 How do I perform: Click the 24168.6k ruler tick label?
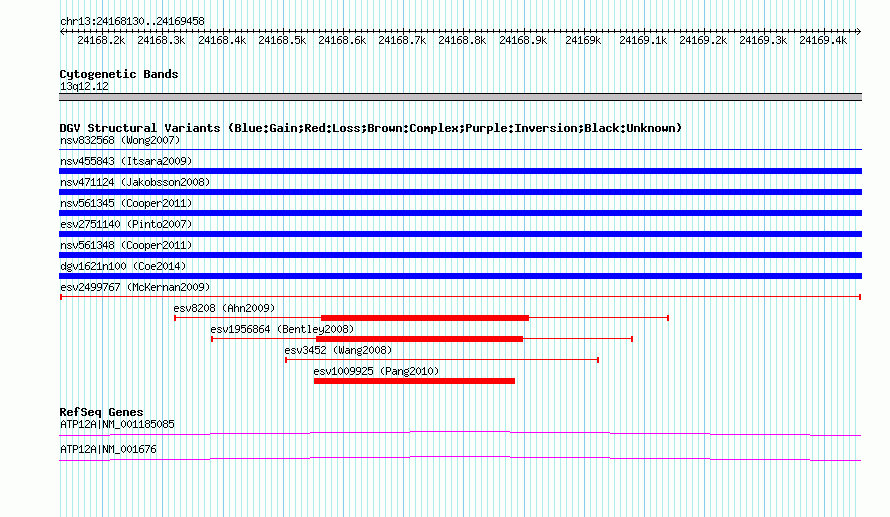point(342,40)
